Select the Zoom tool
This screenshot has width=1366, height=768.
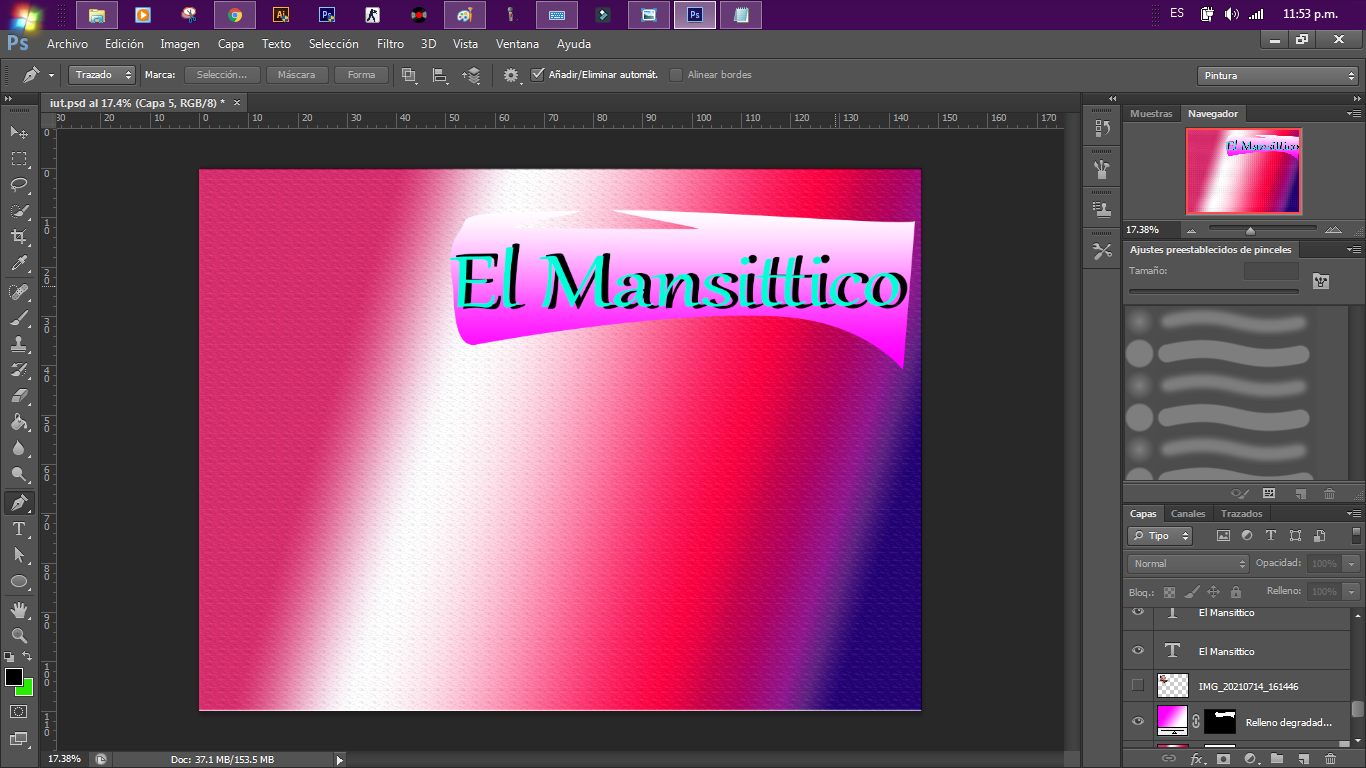pyautogui.click(x=19, y=635)
